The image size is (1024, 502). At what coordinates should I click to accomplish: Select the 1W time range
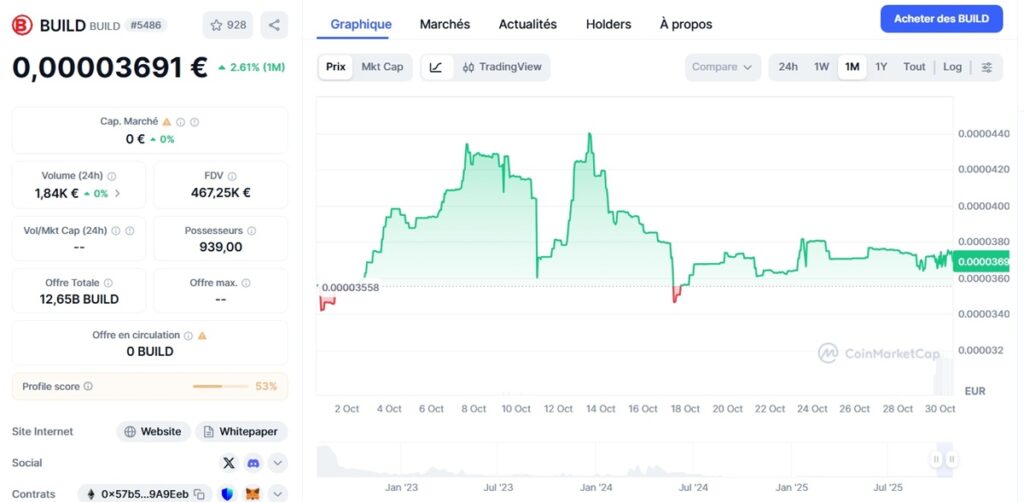[821, 67]
